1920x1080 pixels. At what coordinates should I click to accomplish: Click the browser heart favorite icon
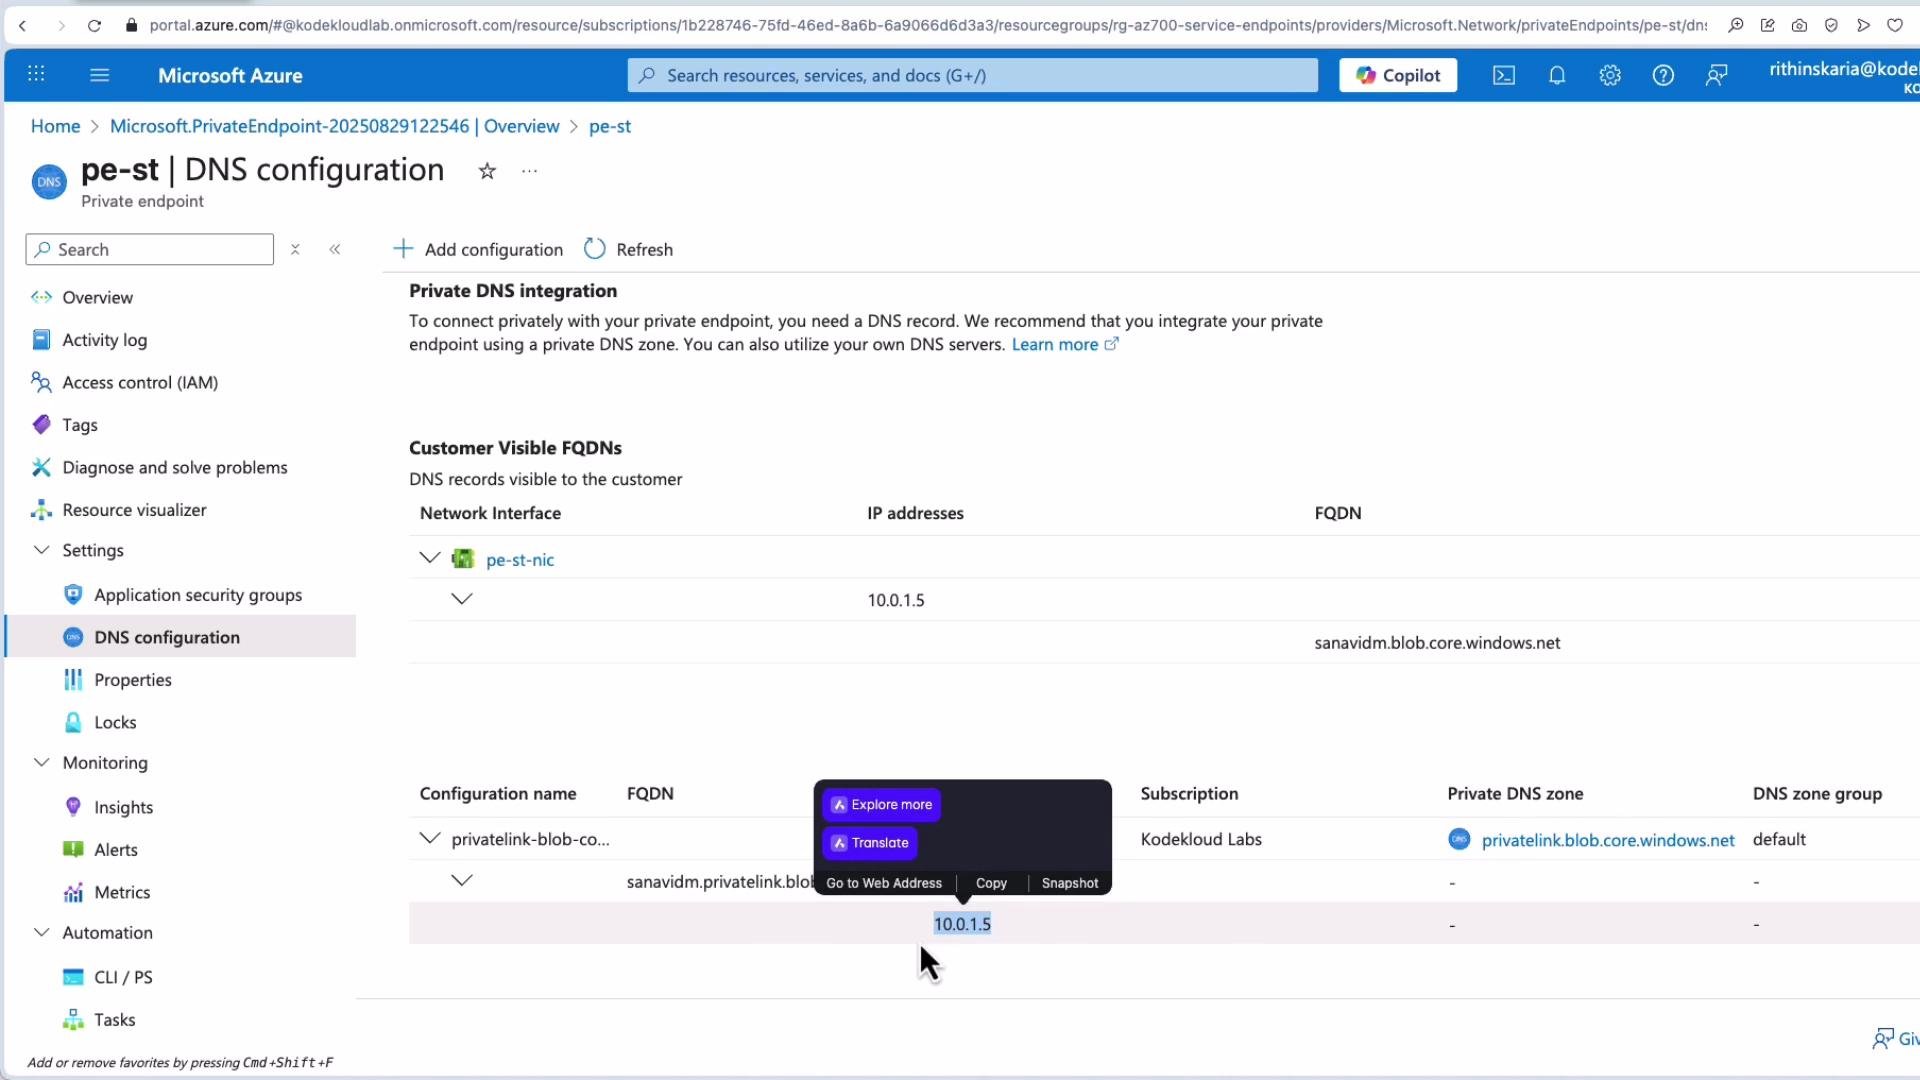pyautogui.click(x=1894, y=25)
